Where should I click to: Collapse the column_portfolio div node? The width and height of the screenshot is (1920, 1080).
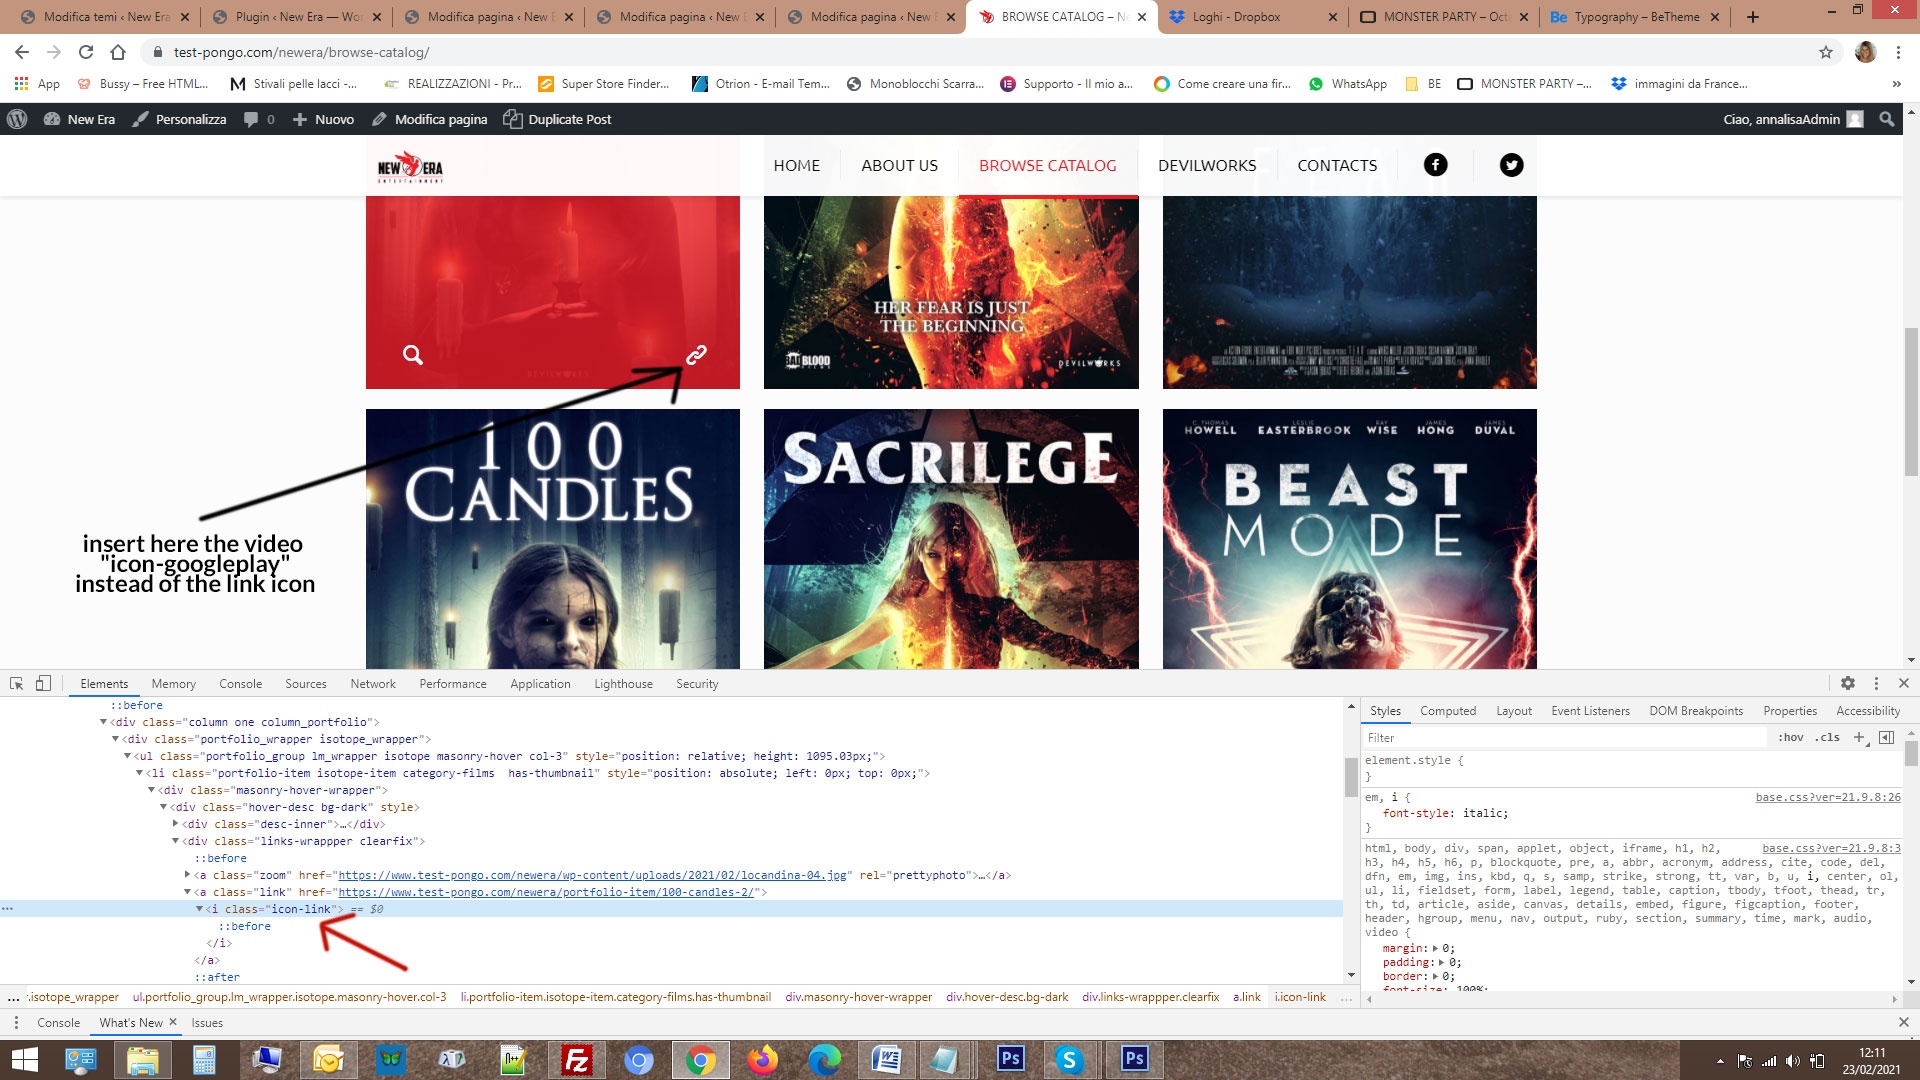[x=103, y=722]
